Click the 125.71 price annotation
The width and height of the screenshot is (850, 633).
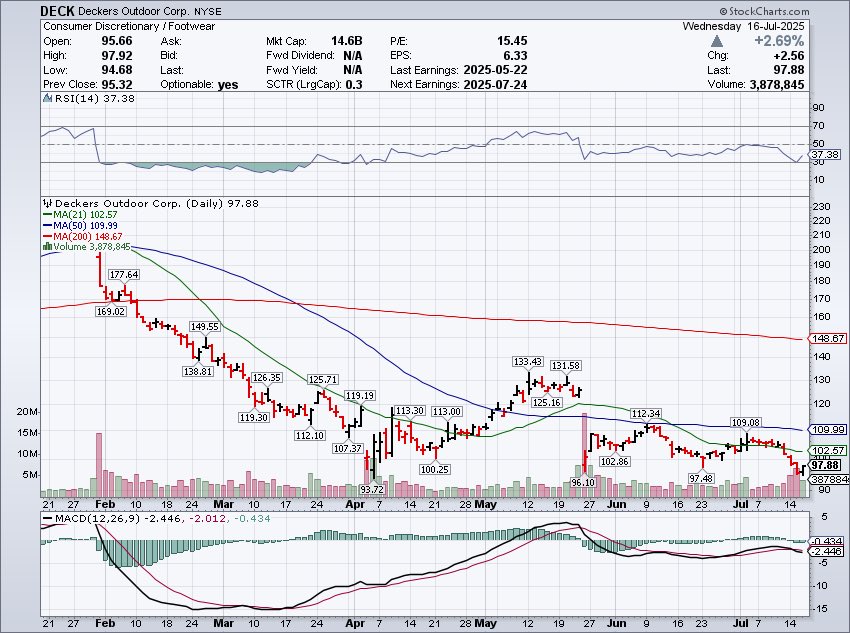323,379
